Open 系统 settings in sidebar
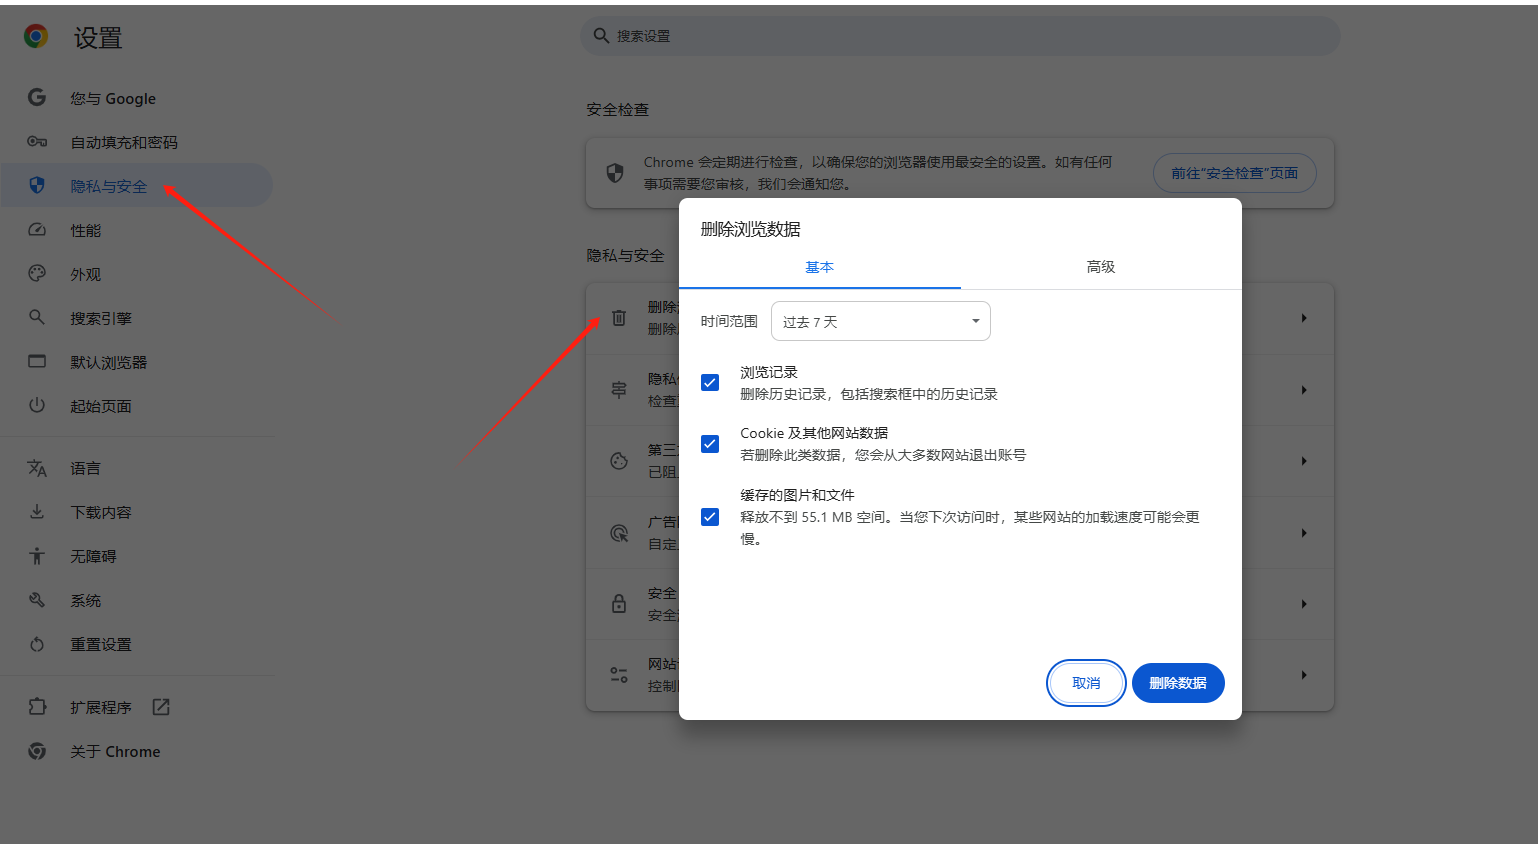The width and height of the screenshot is (1538, 844). pyautogui.click(x=86, y=600)
